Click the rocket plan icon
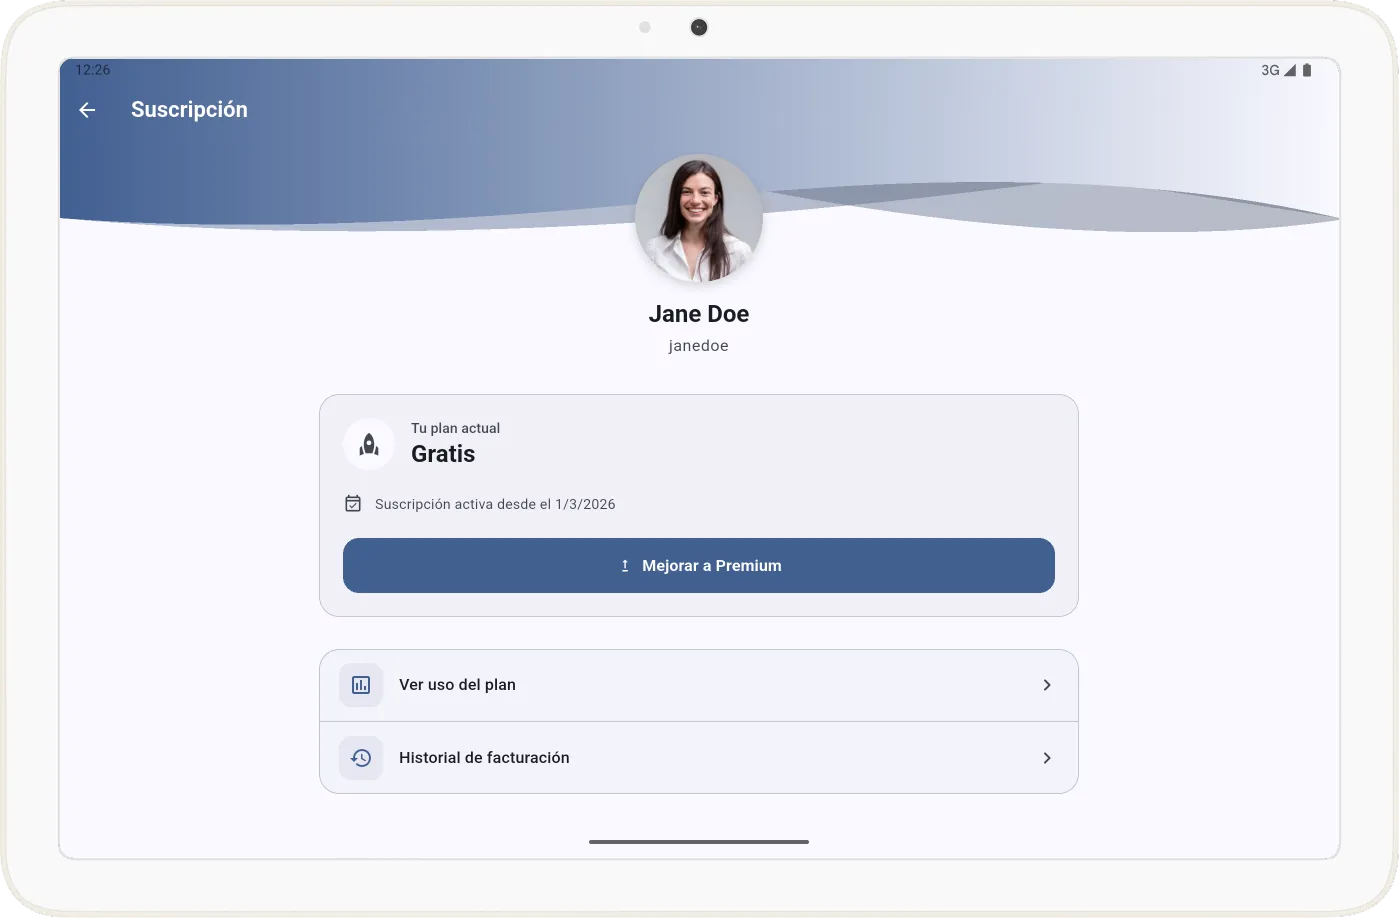This screenshot has height=918, width=1399. (x=369, y=444)
